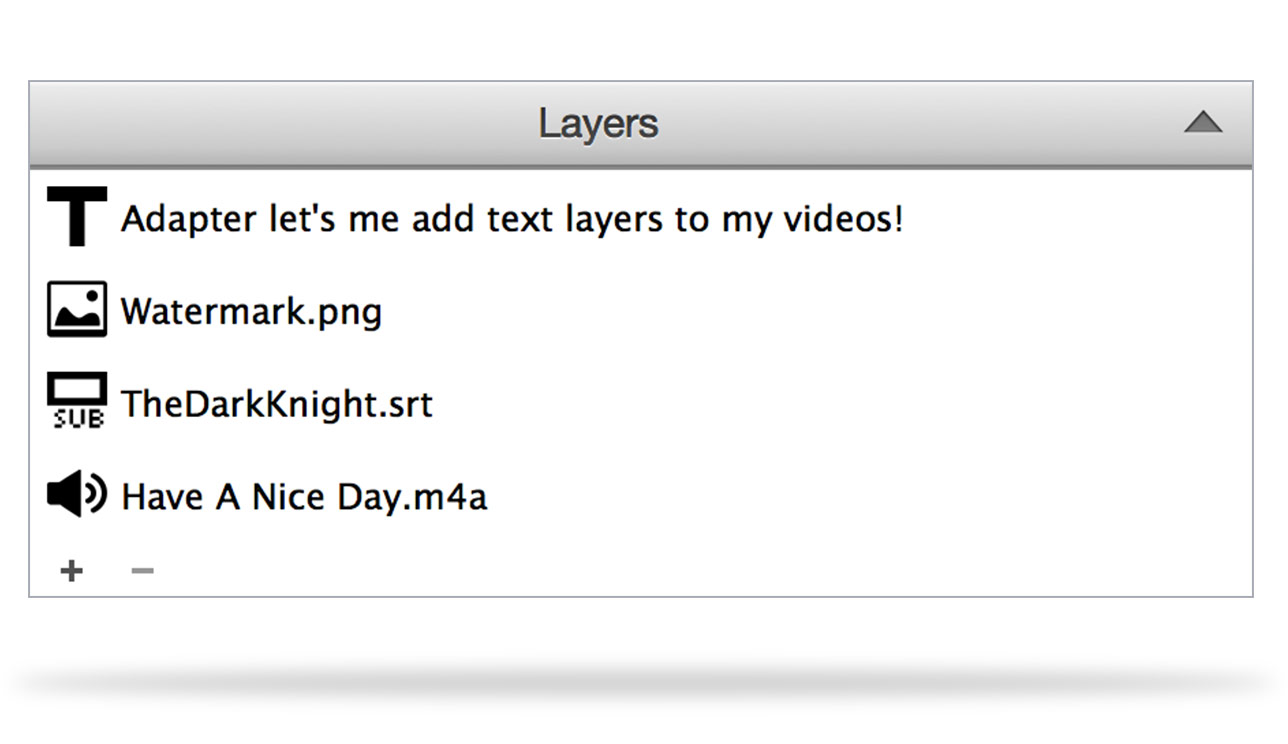Click the T icon on the text layer
This screenshot has width=1288, height=744.
point(76,215)
